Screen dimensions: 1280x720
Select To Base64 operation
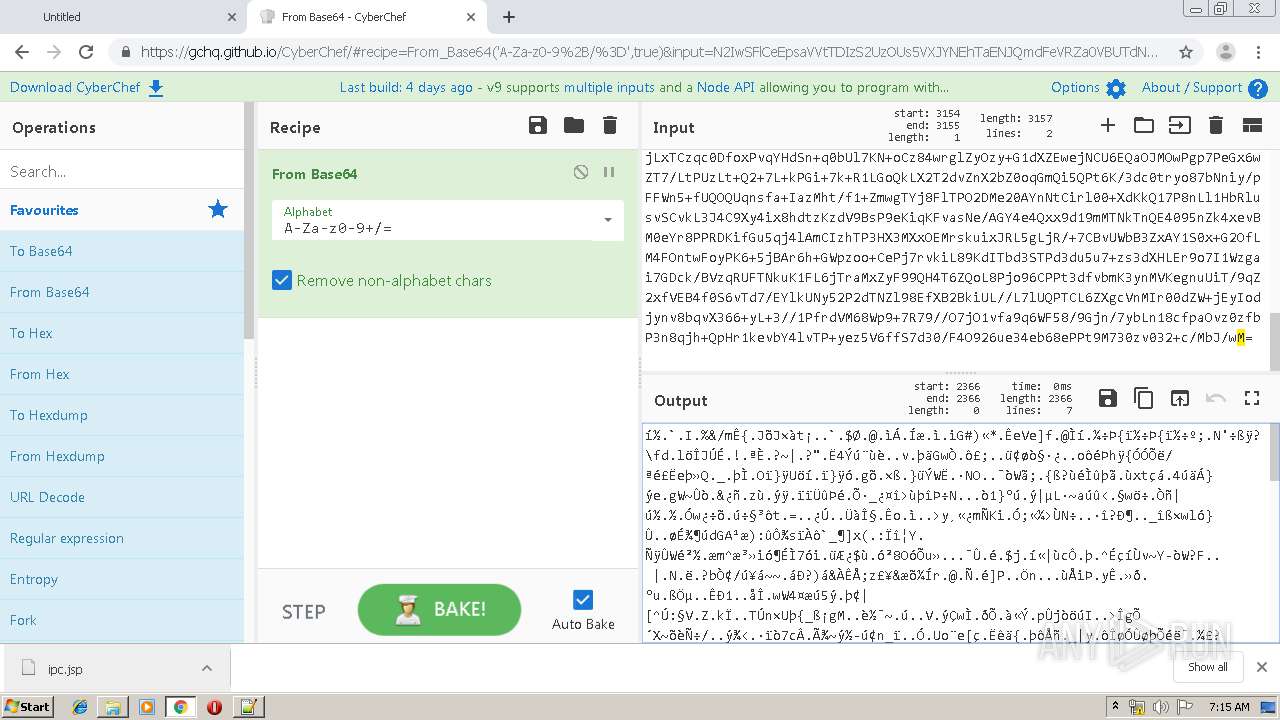tap(122, 251)
